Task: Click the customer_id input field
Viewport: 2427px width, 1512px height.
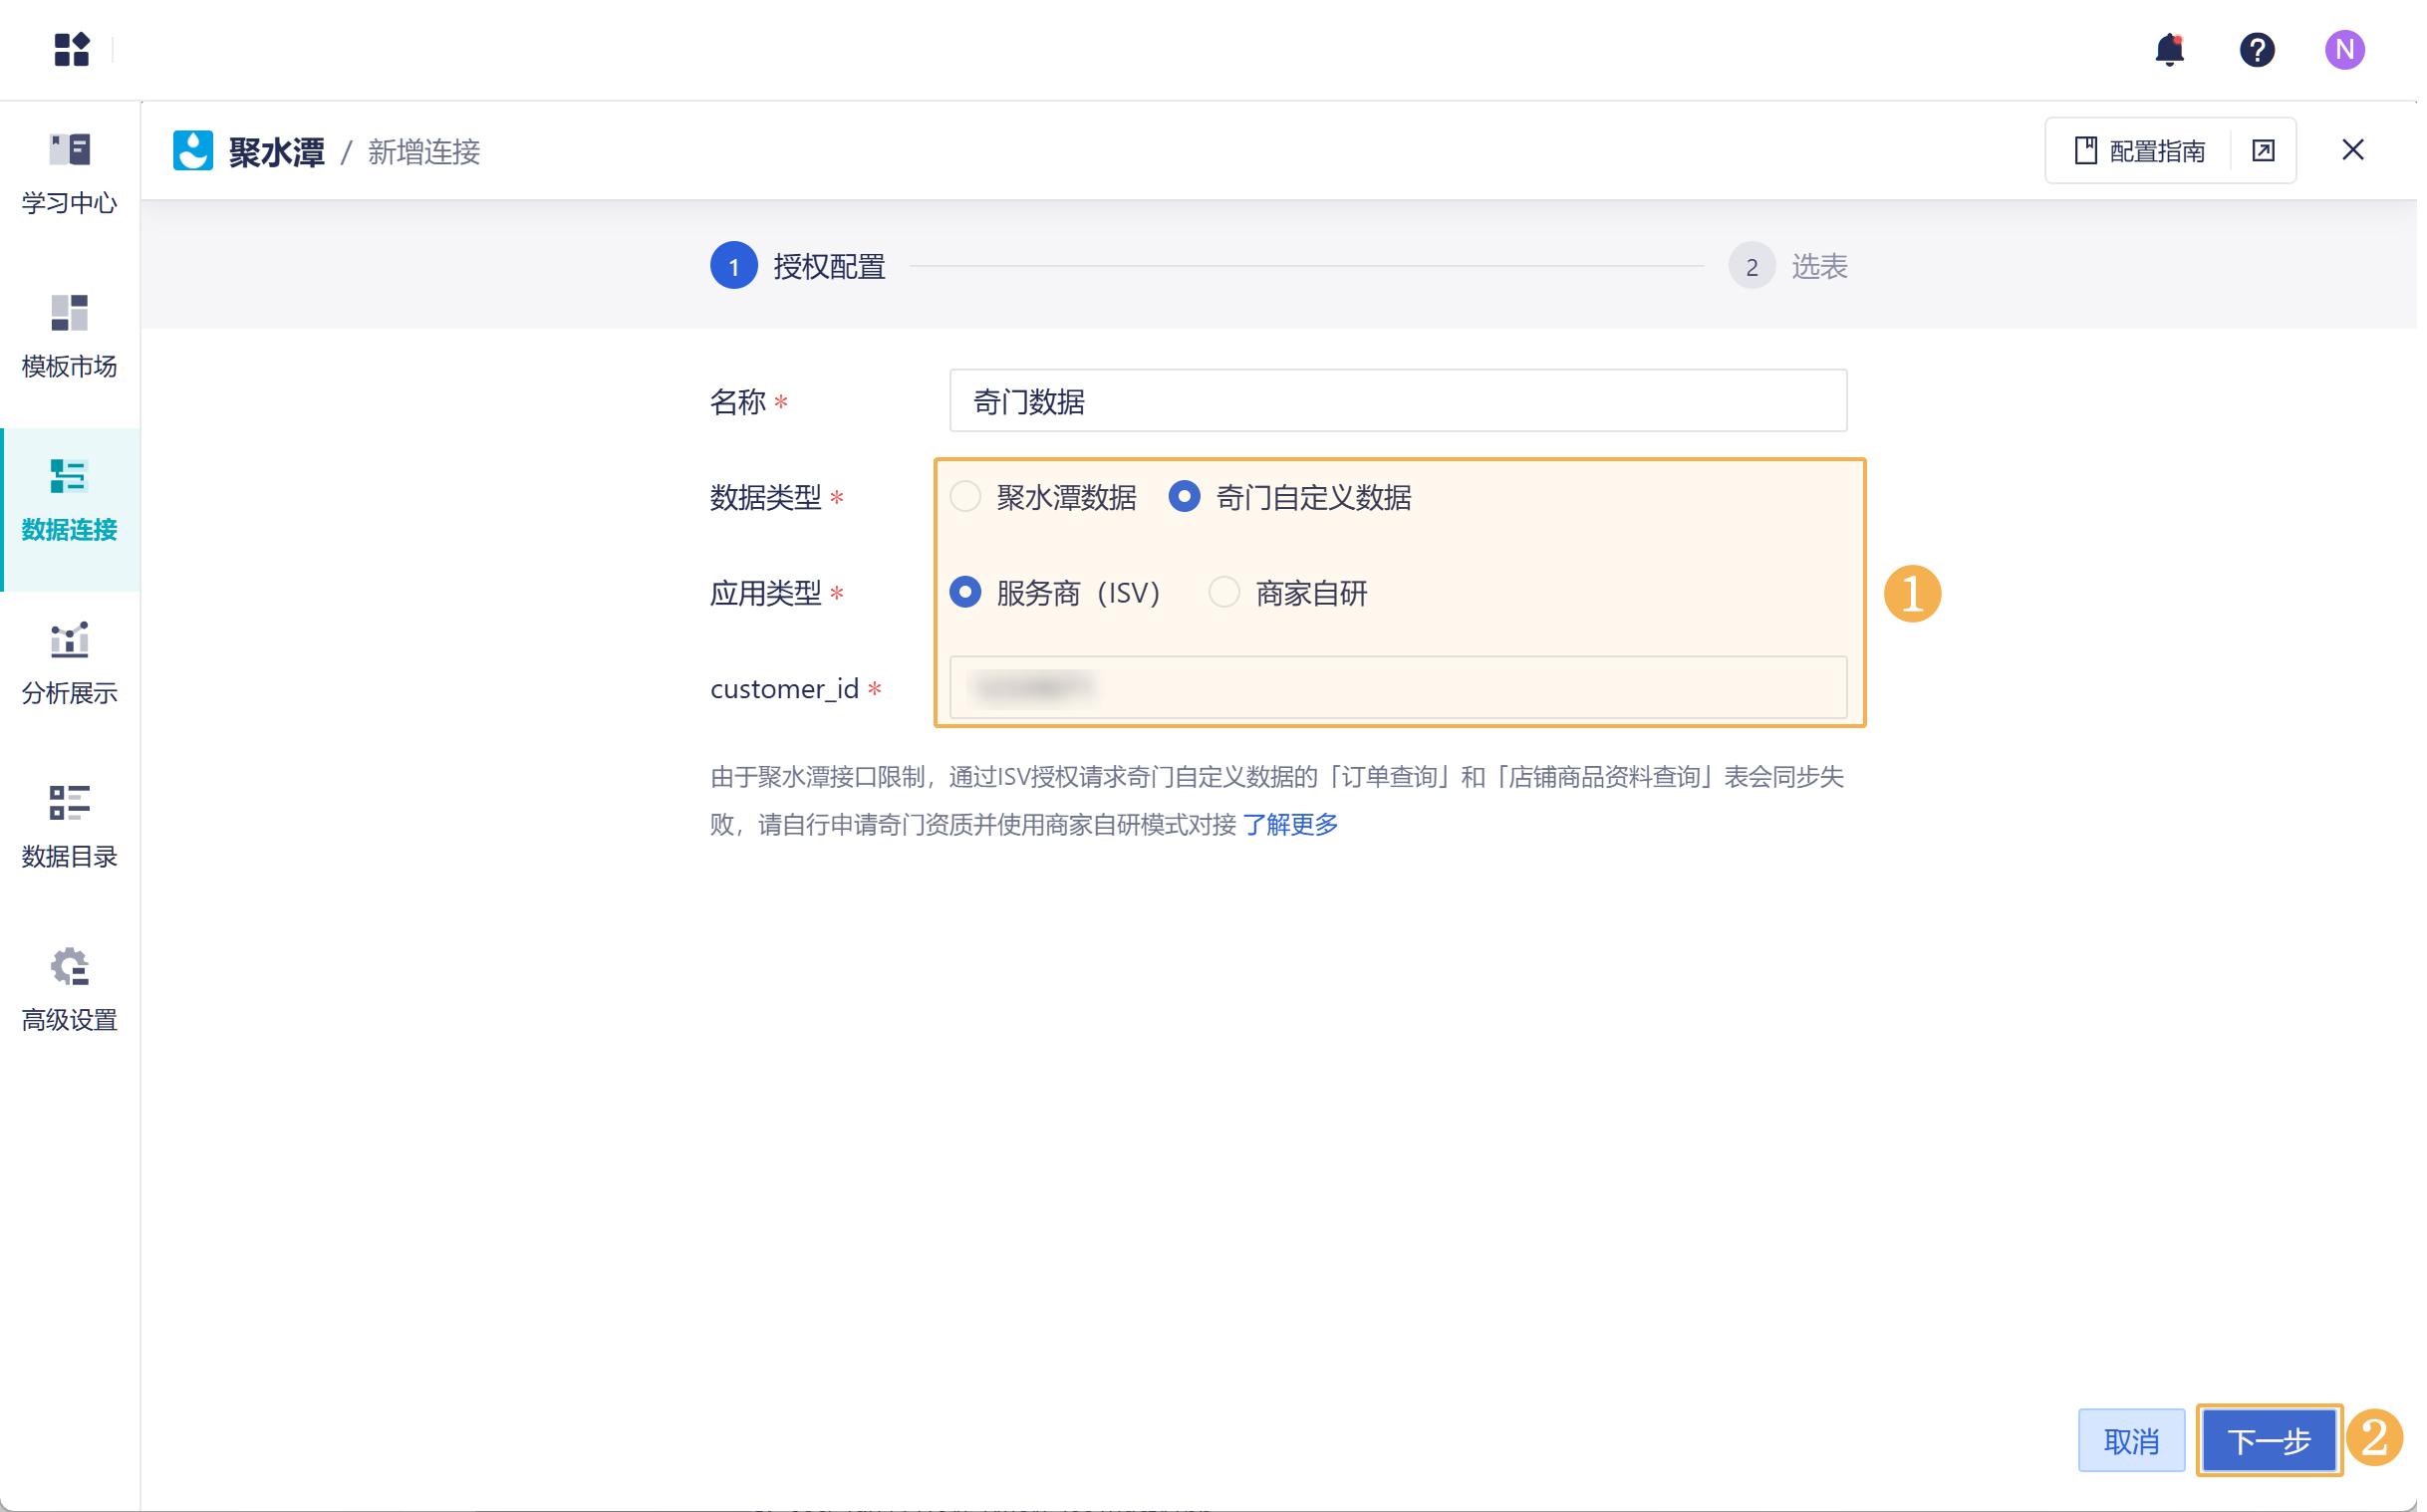Action: pos(1397,688)
